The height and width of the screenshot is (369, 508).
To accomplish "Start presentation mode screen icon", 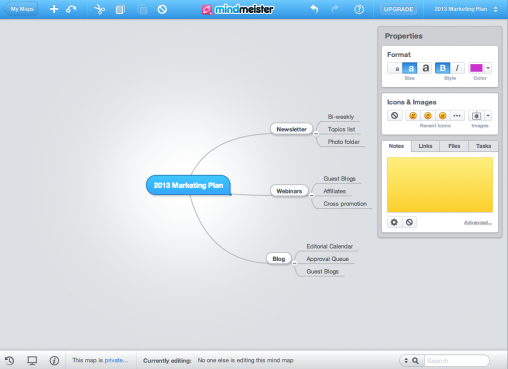I will 32,360.
